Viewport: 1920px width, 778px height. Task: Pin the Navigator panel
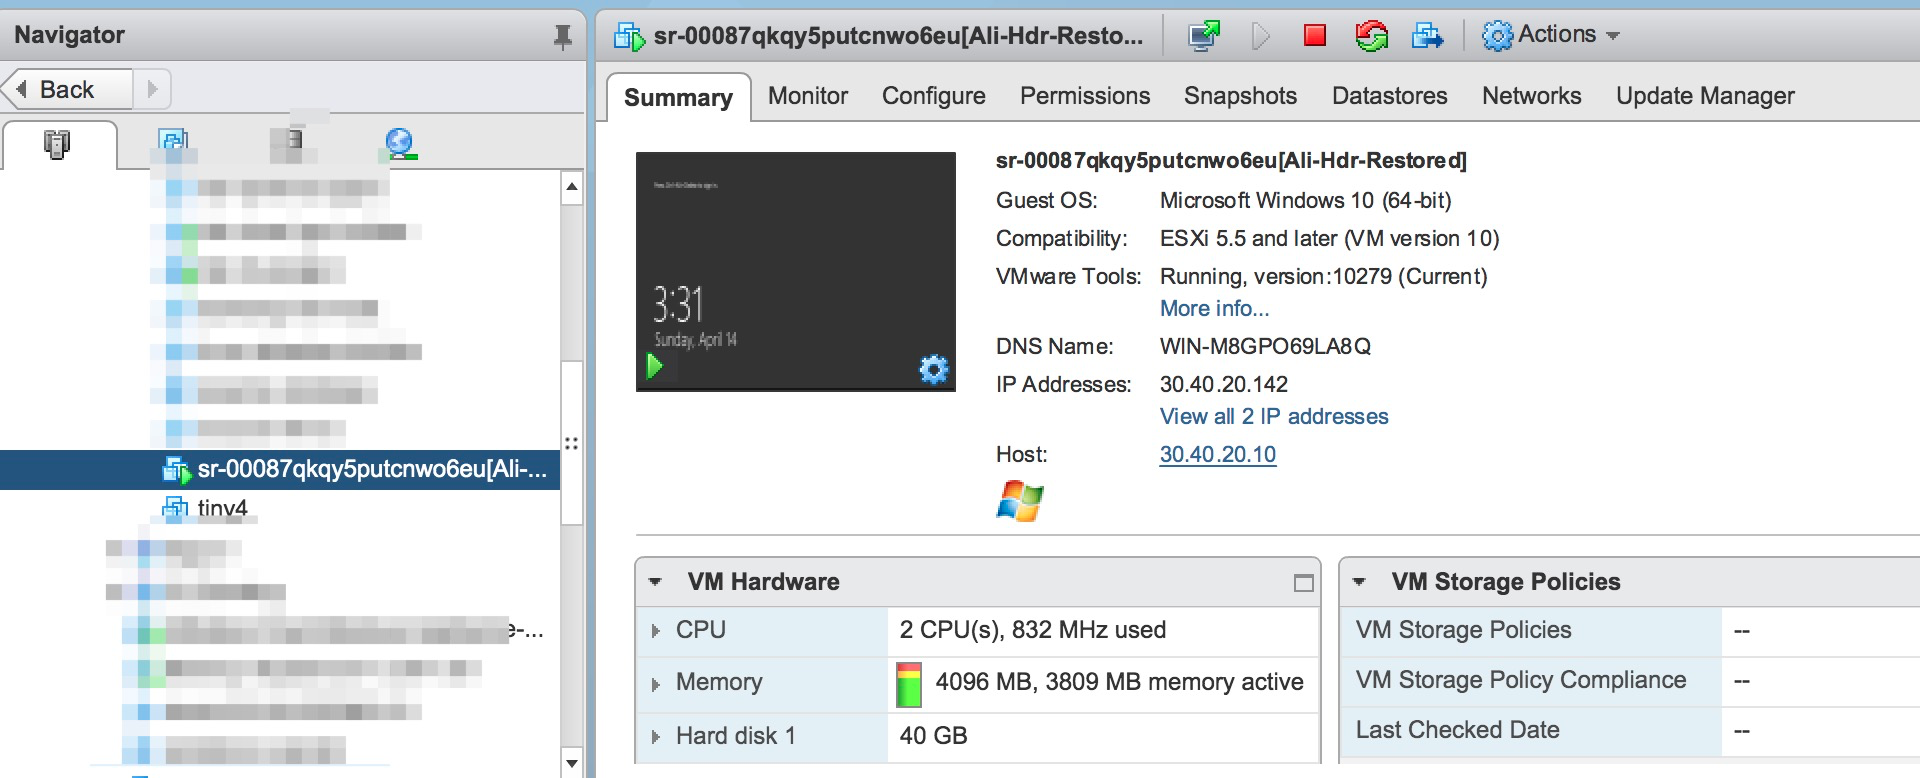(563, 37)
